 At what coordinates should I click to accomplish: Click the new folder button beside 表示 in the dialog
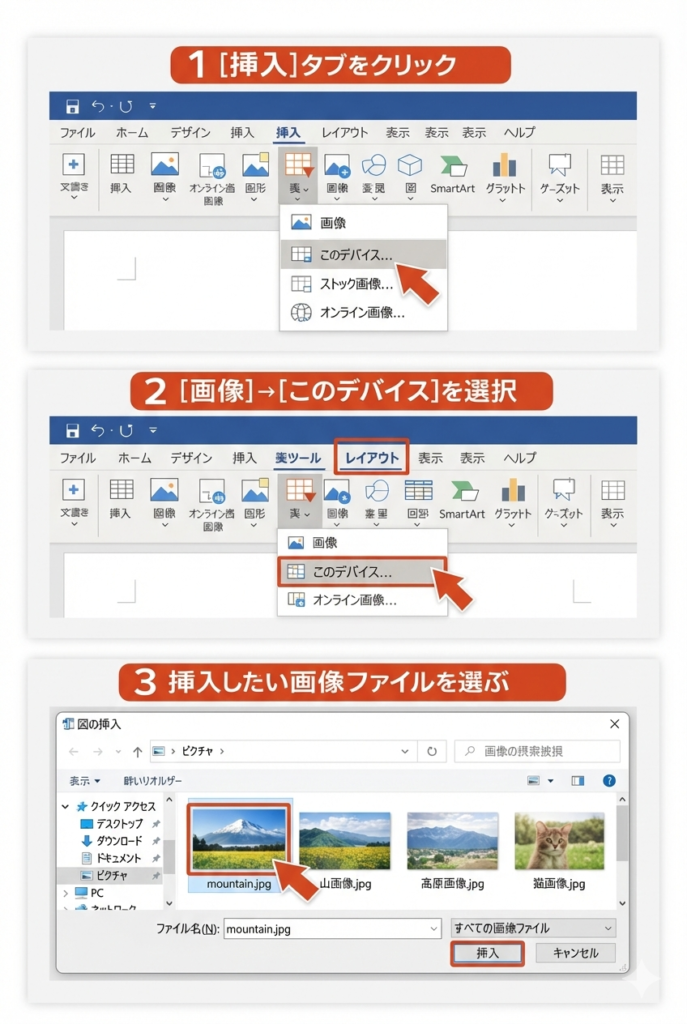152,781
